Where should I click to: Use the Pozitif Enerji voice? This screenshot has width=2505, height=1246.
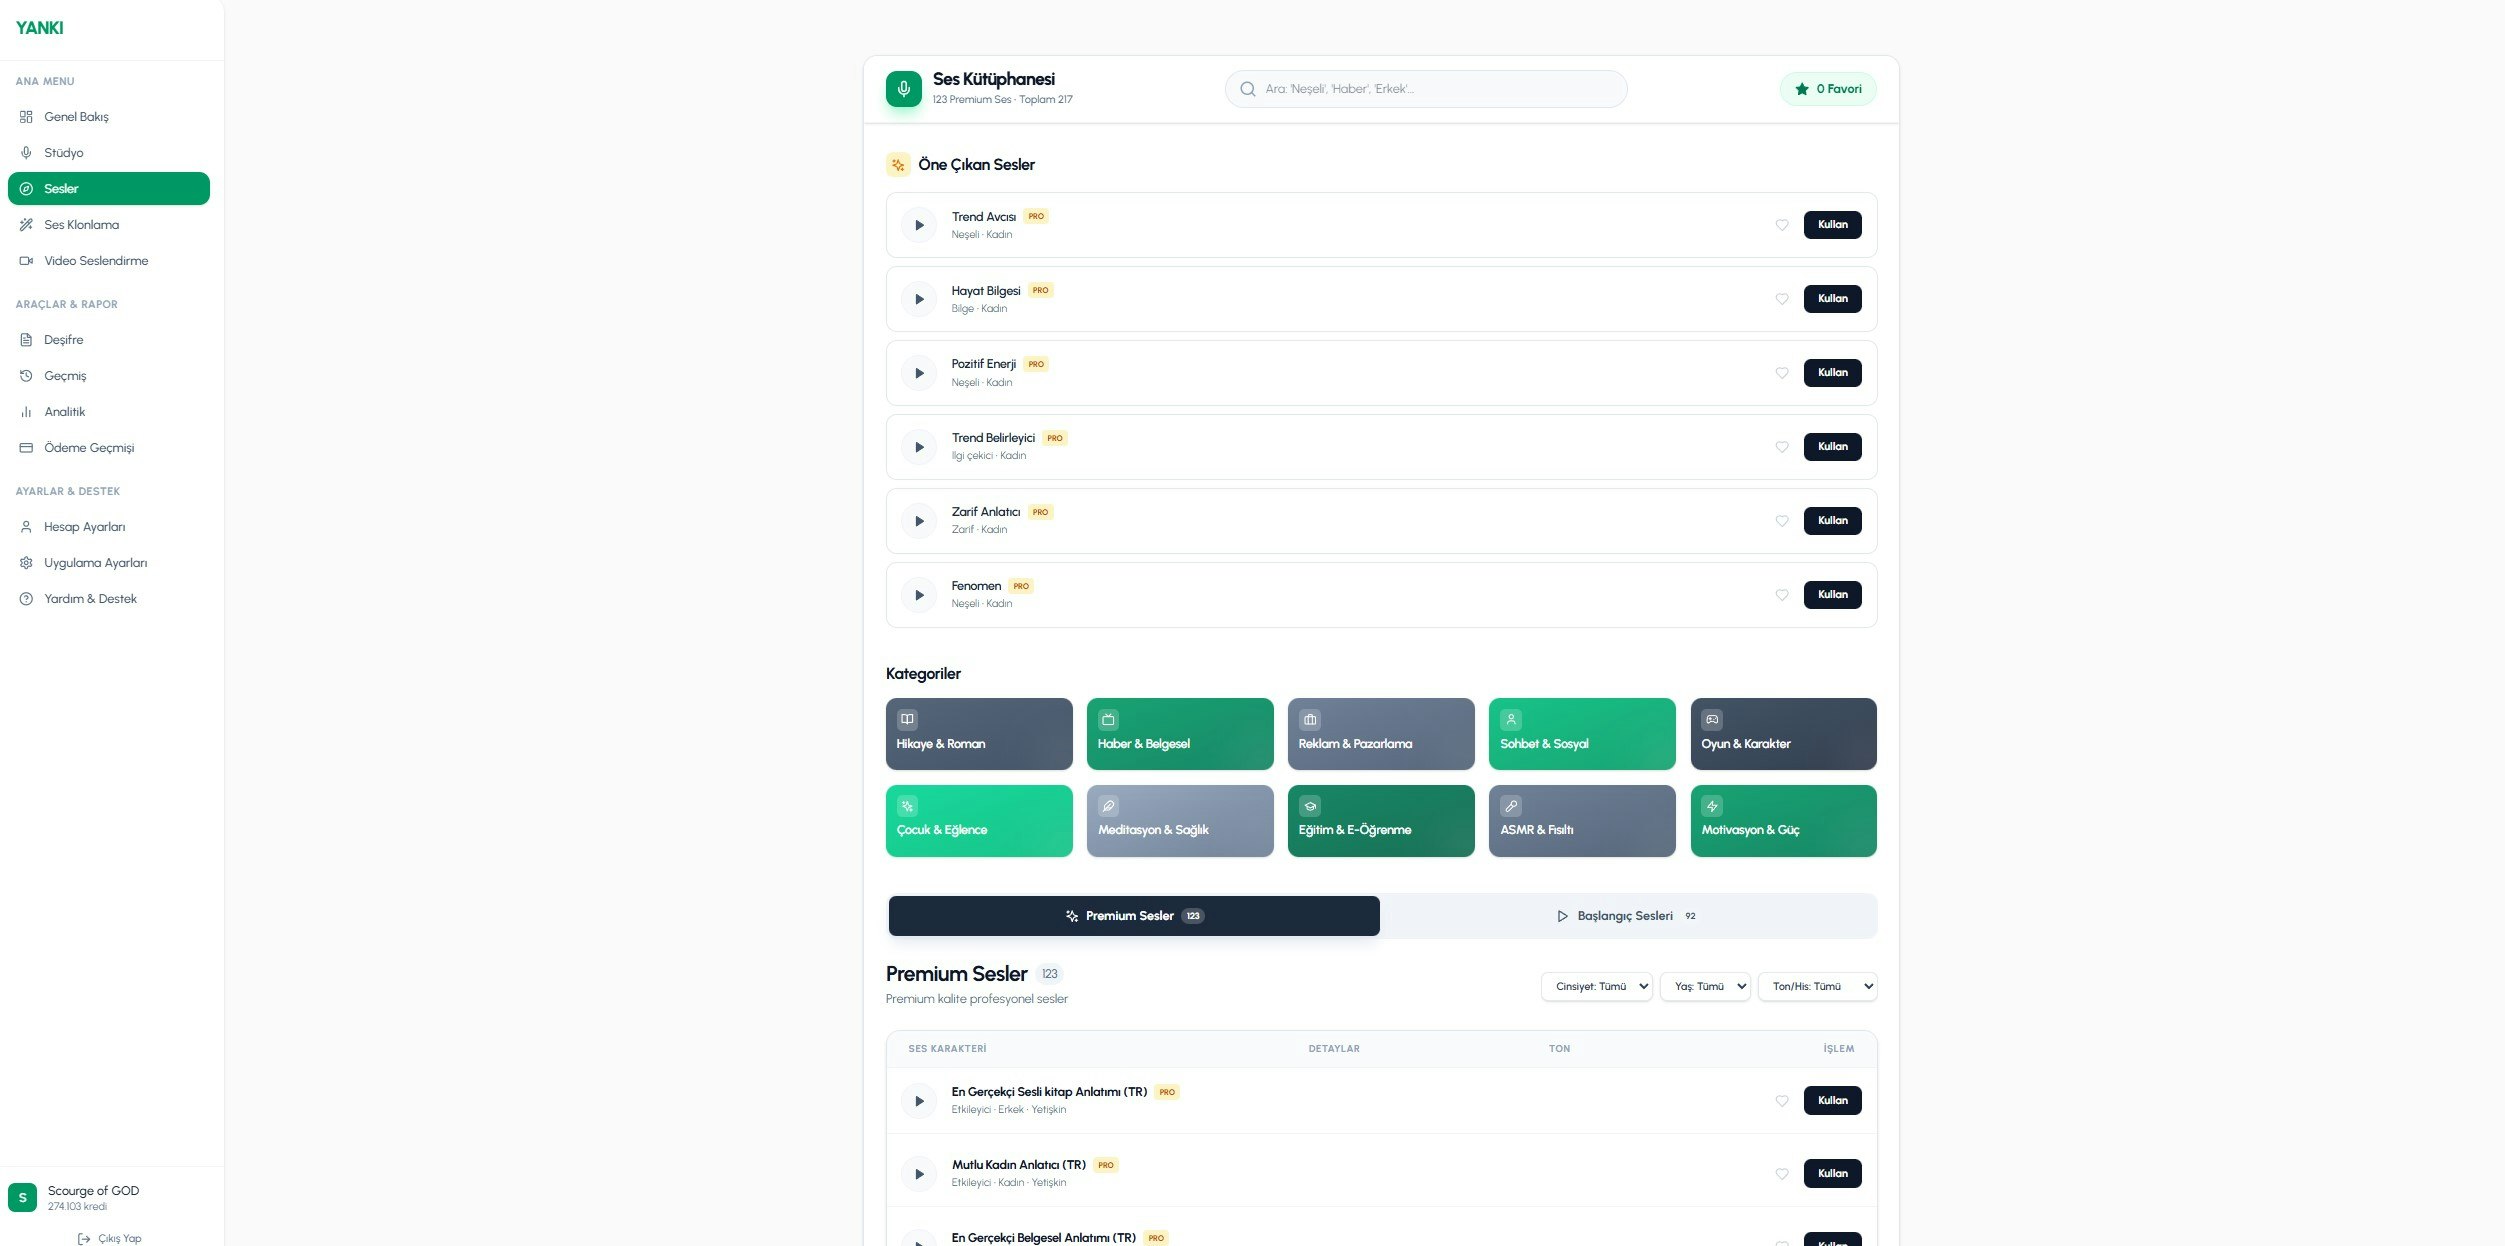click(x=1831, y=373)
